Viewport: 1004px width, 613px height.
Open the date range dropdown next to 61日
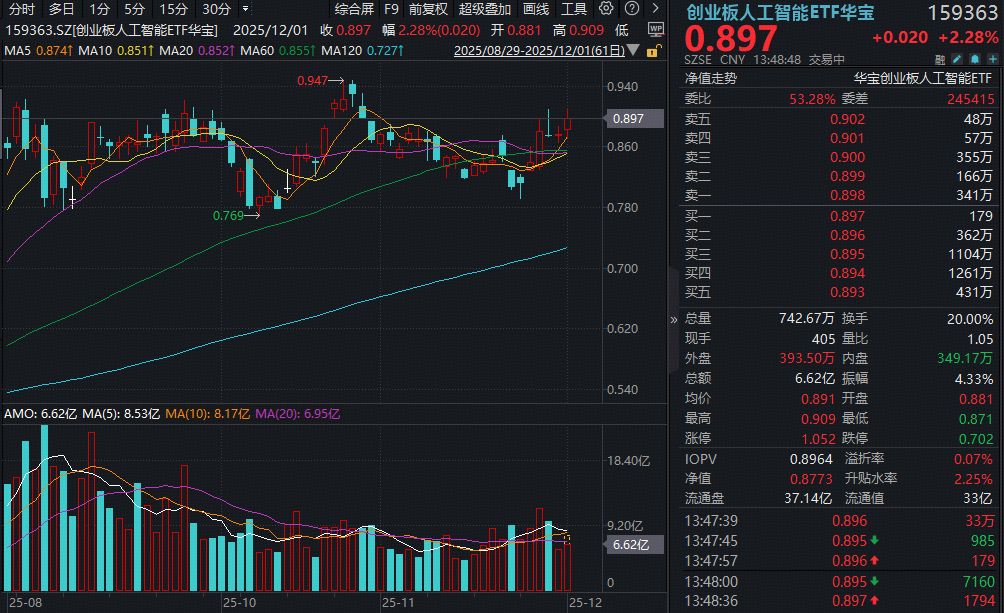point(632,50)
